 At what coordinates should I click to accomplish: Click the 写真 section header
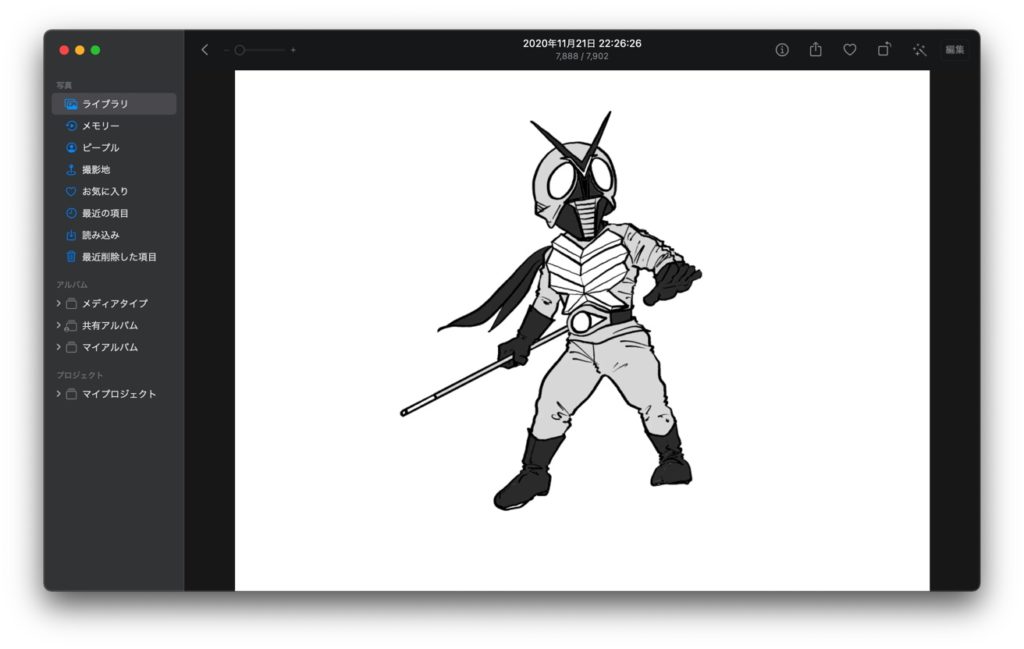pos(64,86)
